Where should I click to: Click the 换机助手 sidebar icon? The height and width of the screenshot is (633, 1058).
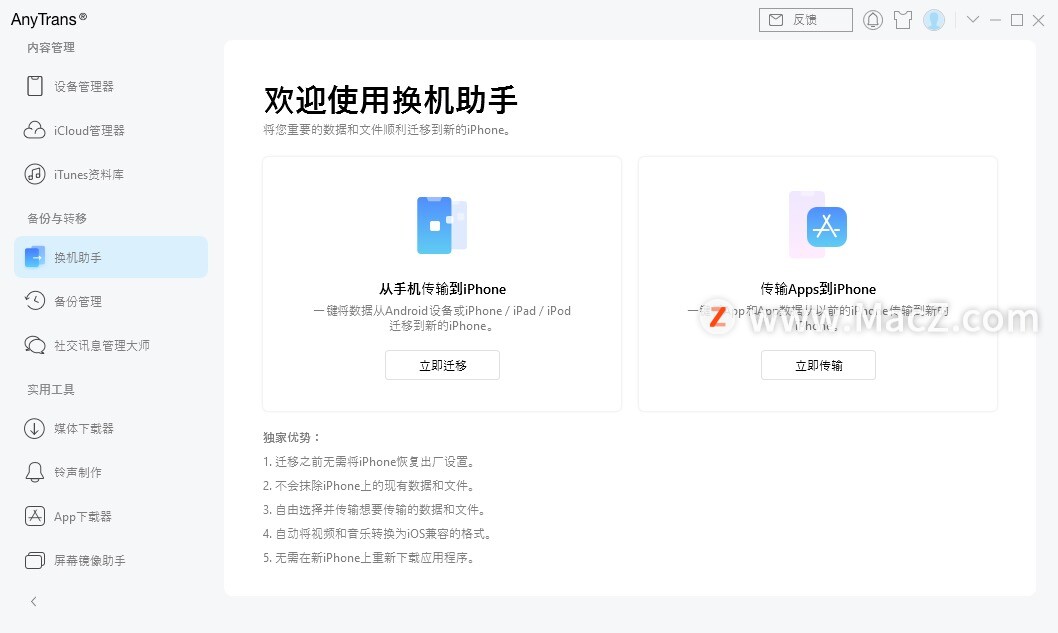coord(34,257)
